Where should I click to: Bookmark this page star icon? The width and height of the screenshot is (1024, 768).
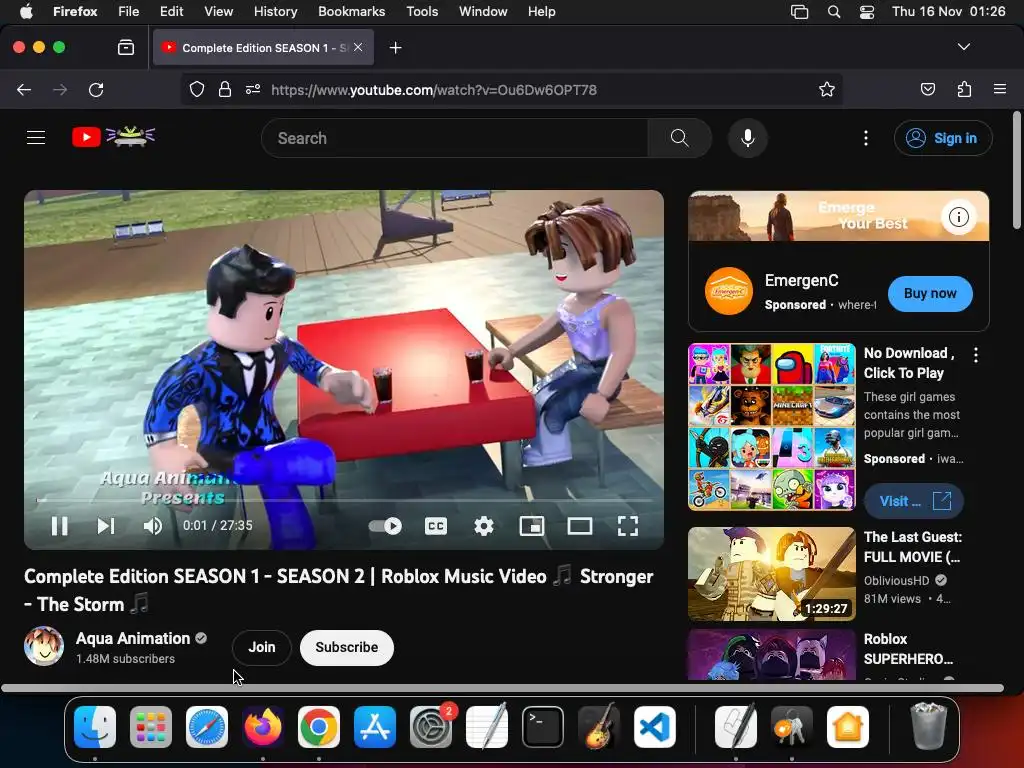tap(827, 89)
